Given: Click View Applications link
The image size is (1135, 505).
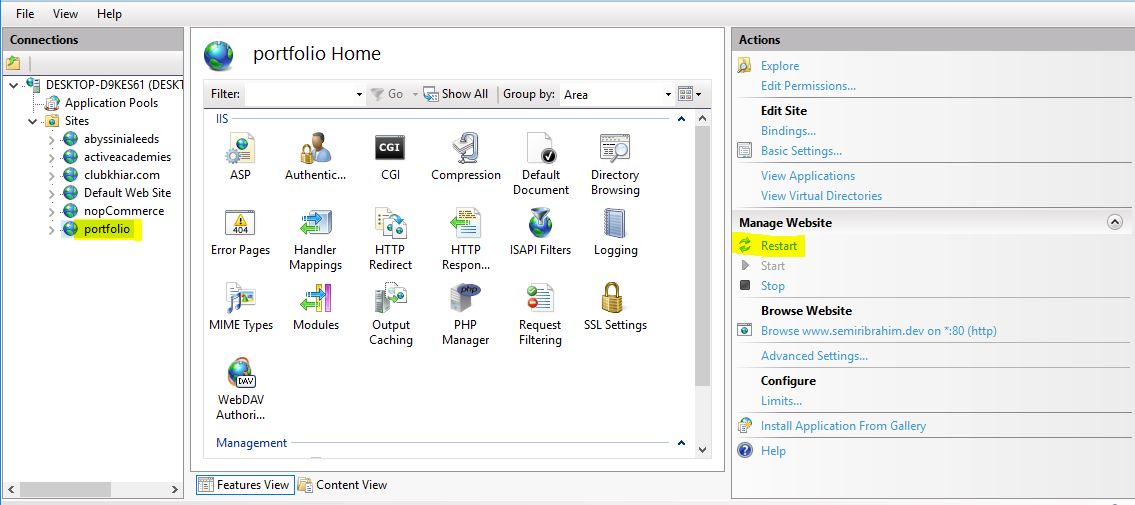Looking at the screenshot, I should click(x=808, y=176).
